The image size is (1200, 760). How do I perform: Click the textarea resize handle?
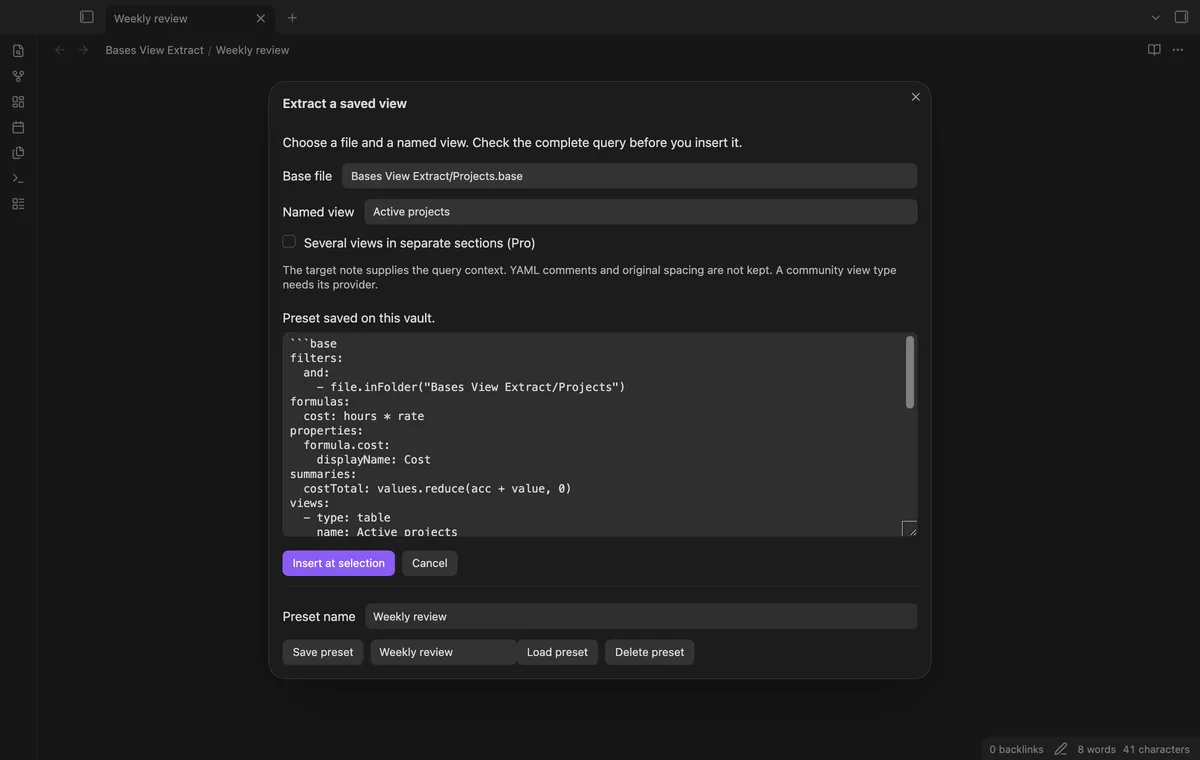coord(909,528)
